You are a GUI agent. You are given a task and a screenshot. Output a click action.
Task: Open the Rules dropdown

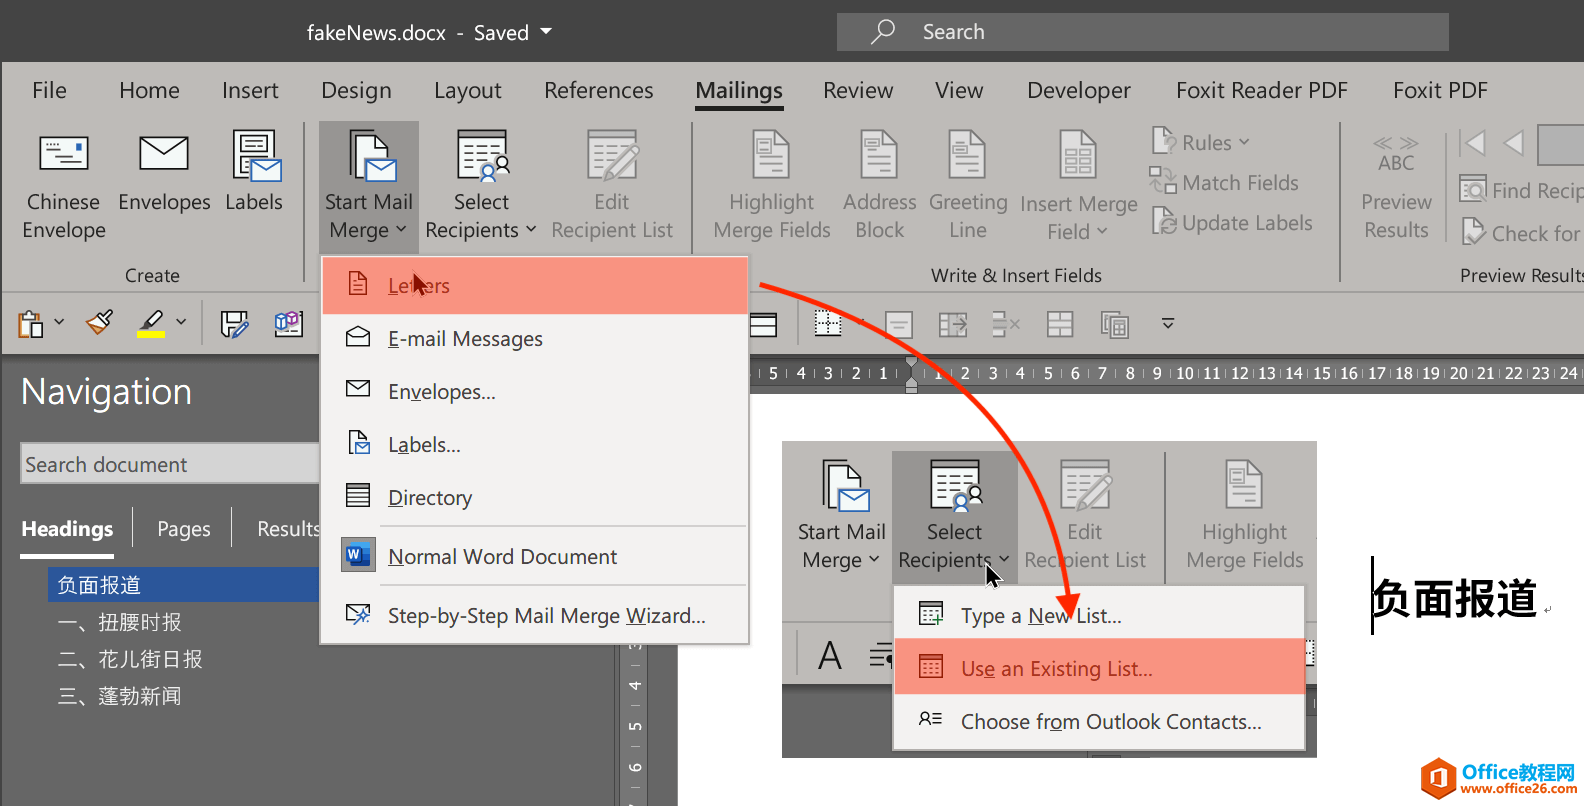coord(1202,142)
